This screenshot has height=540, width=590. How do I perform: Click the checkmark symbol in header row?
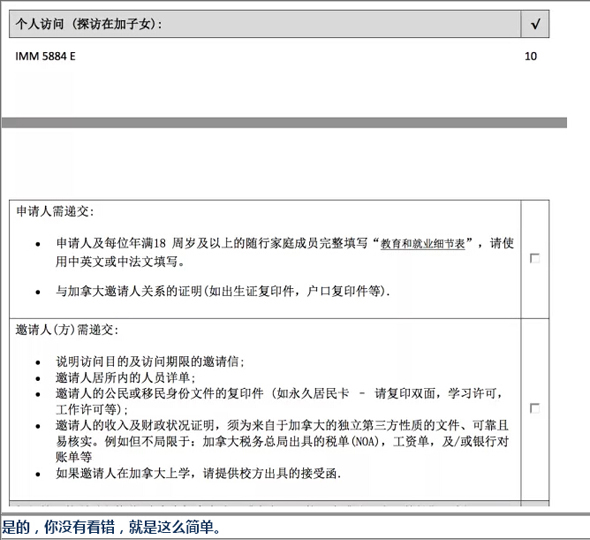535,24
